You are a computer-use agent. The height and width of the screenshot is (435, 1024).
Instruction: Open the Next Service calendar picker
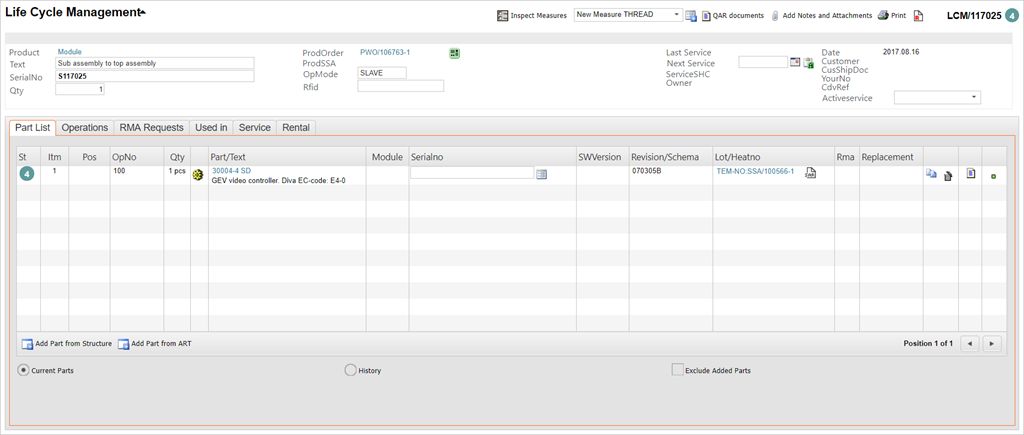point(795,62)
